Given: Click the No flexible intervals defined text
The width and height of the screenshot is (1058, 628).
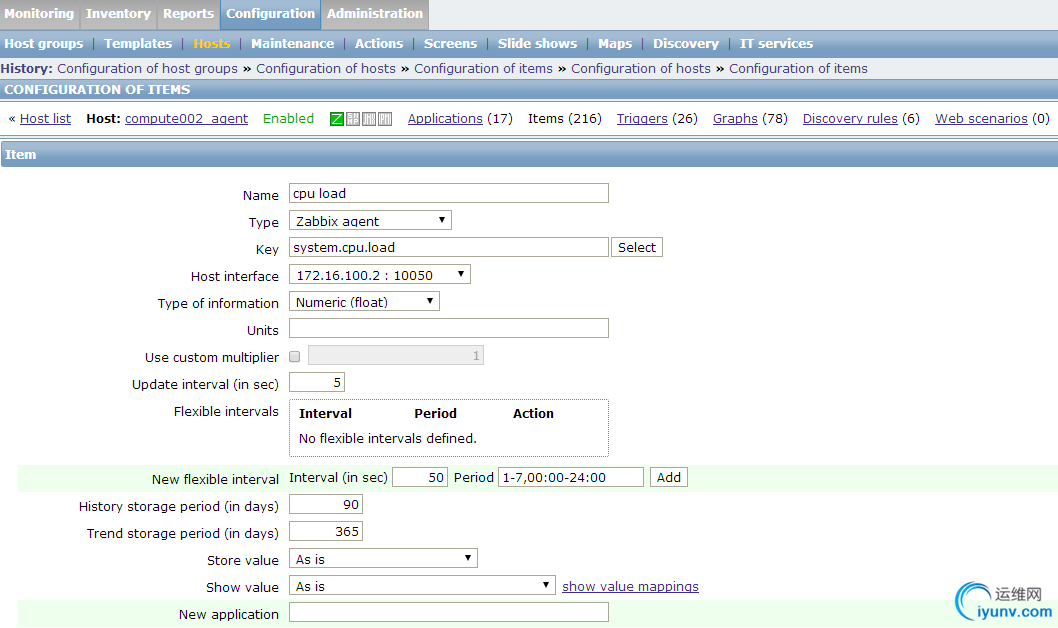Looking at the screenshot, I should (388, 438).
